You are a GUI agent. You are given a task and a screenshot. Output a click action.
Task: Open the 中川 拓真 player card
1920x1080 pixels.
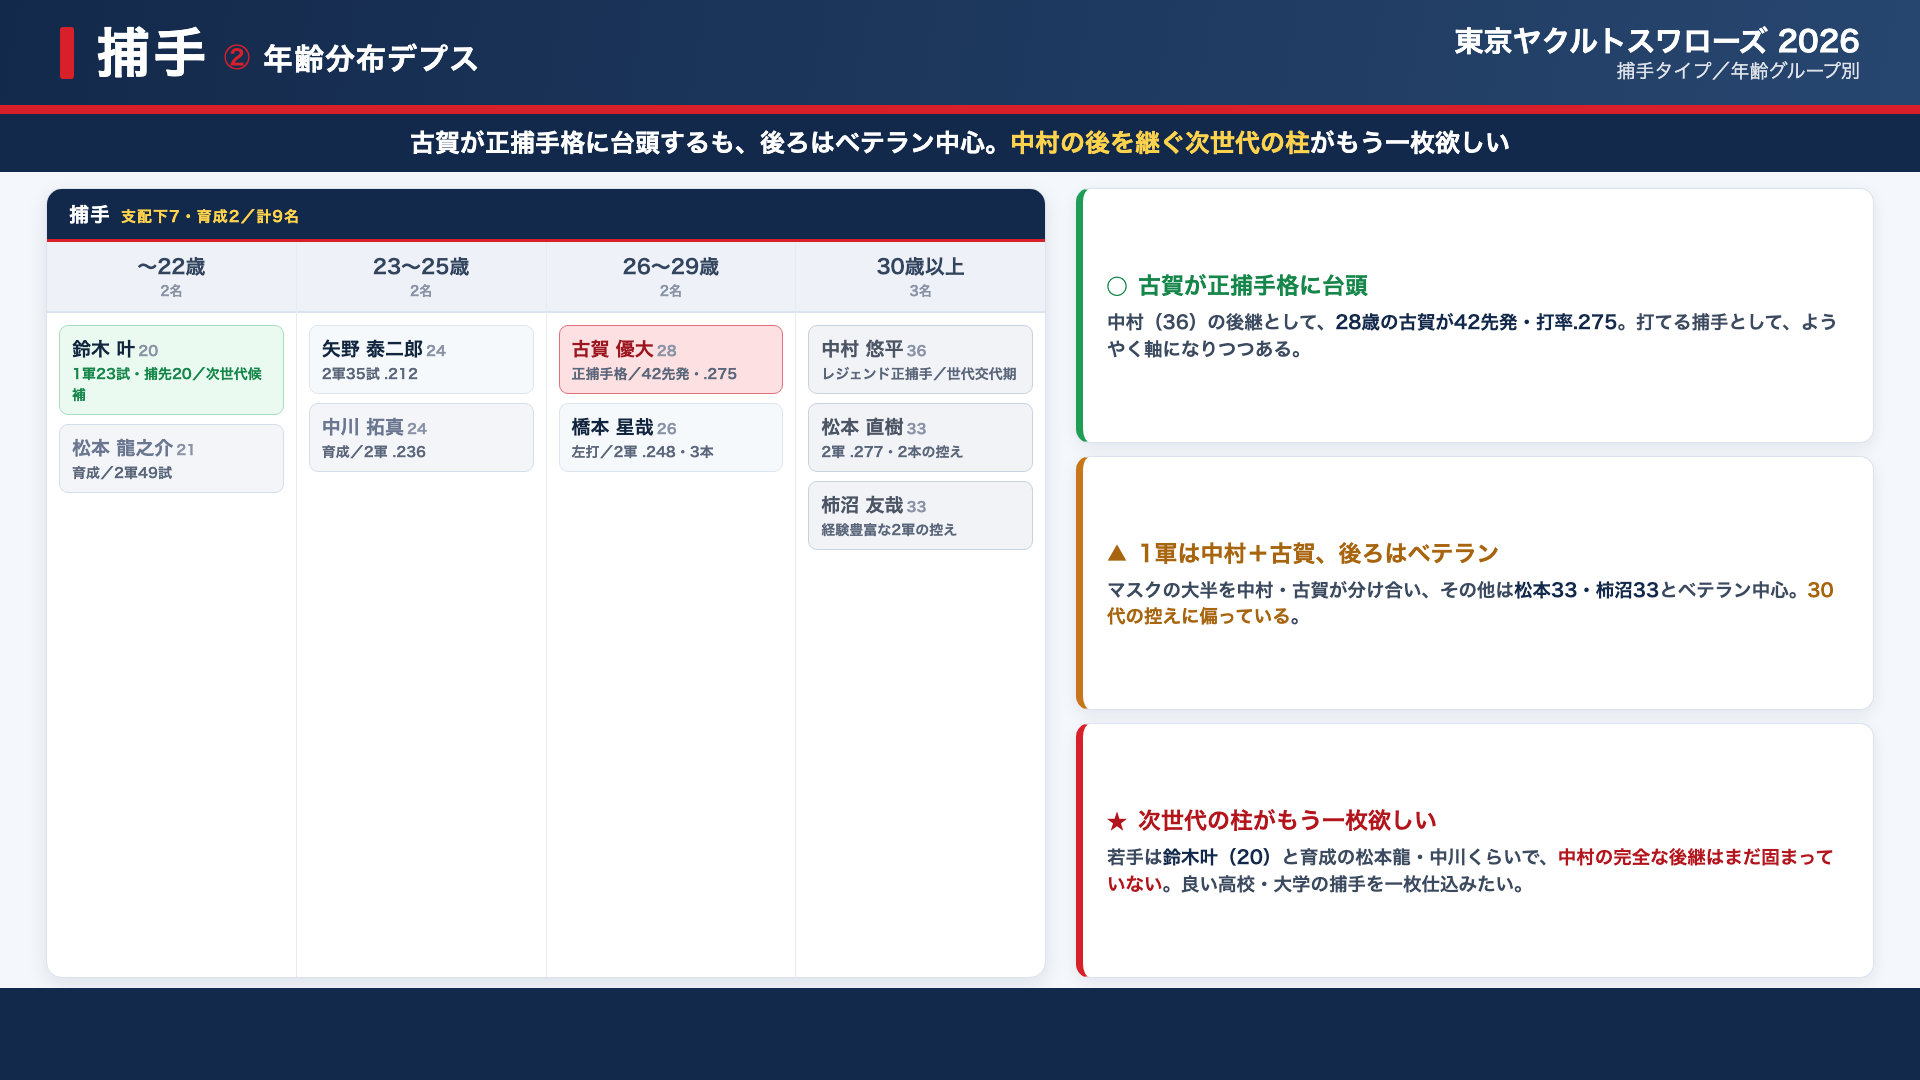click(421, 437)
